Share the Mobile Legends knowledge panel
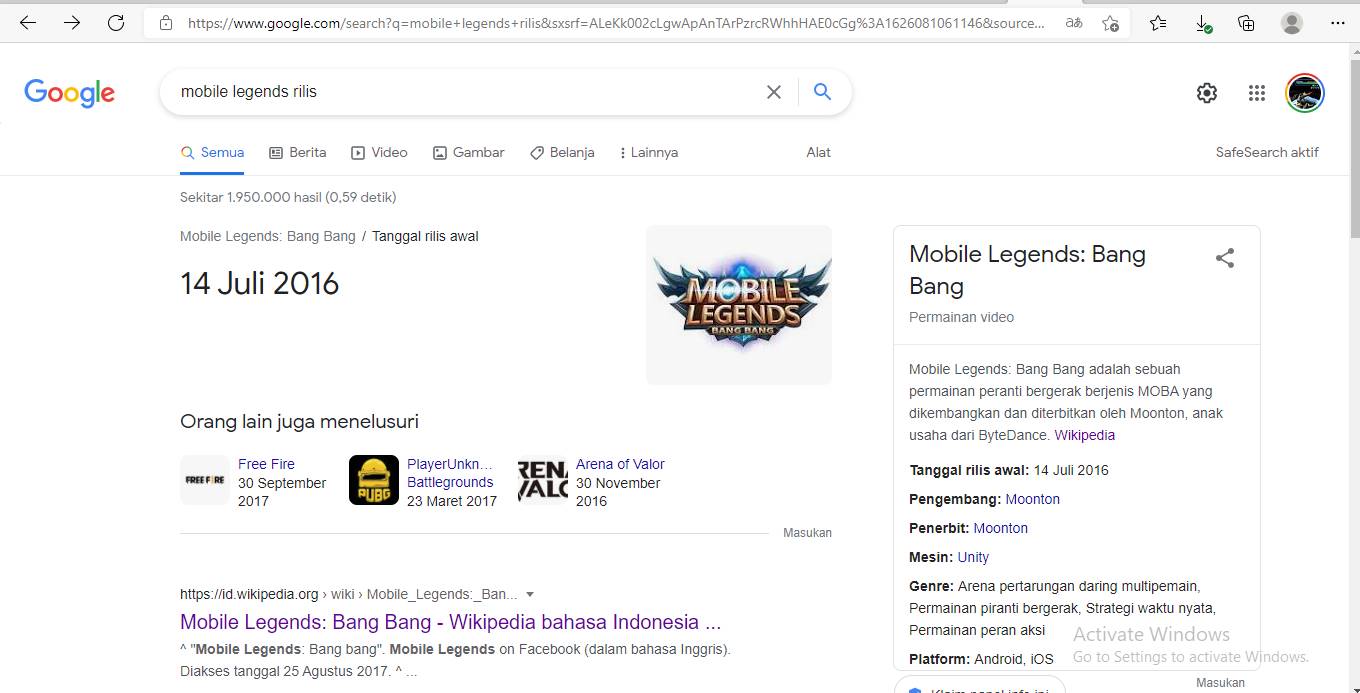 click(1225, 258)
